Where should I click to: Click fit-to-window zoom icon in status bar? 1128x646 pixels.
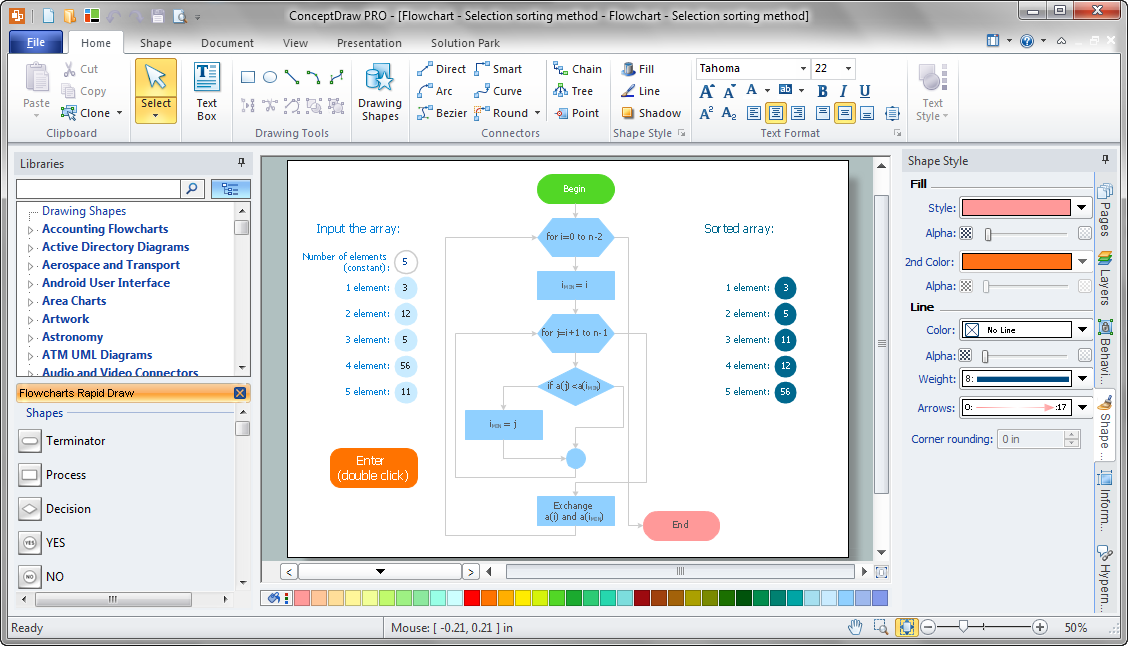click(x=906, y=627)
